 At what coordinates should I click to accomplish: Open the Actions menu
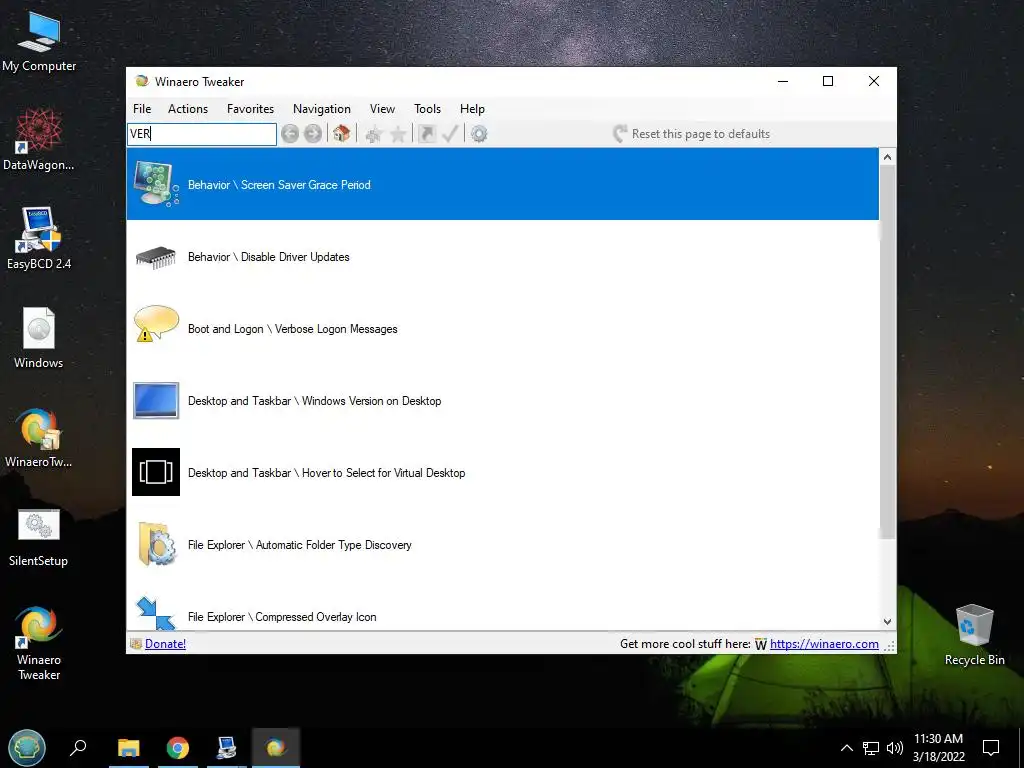pyautogui.click(x=188, y=109)
